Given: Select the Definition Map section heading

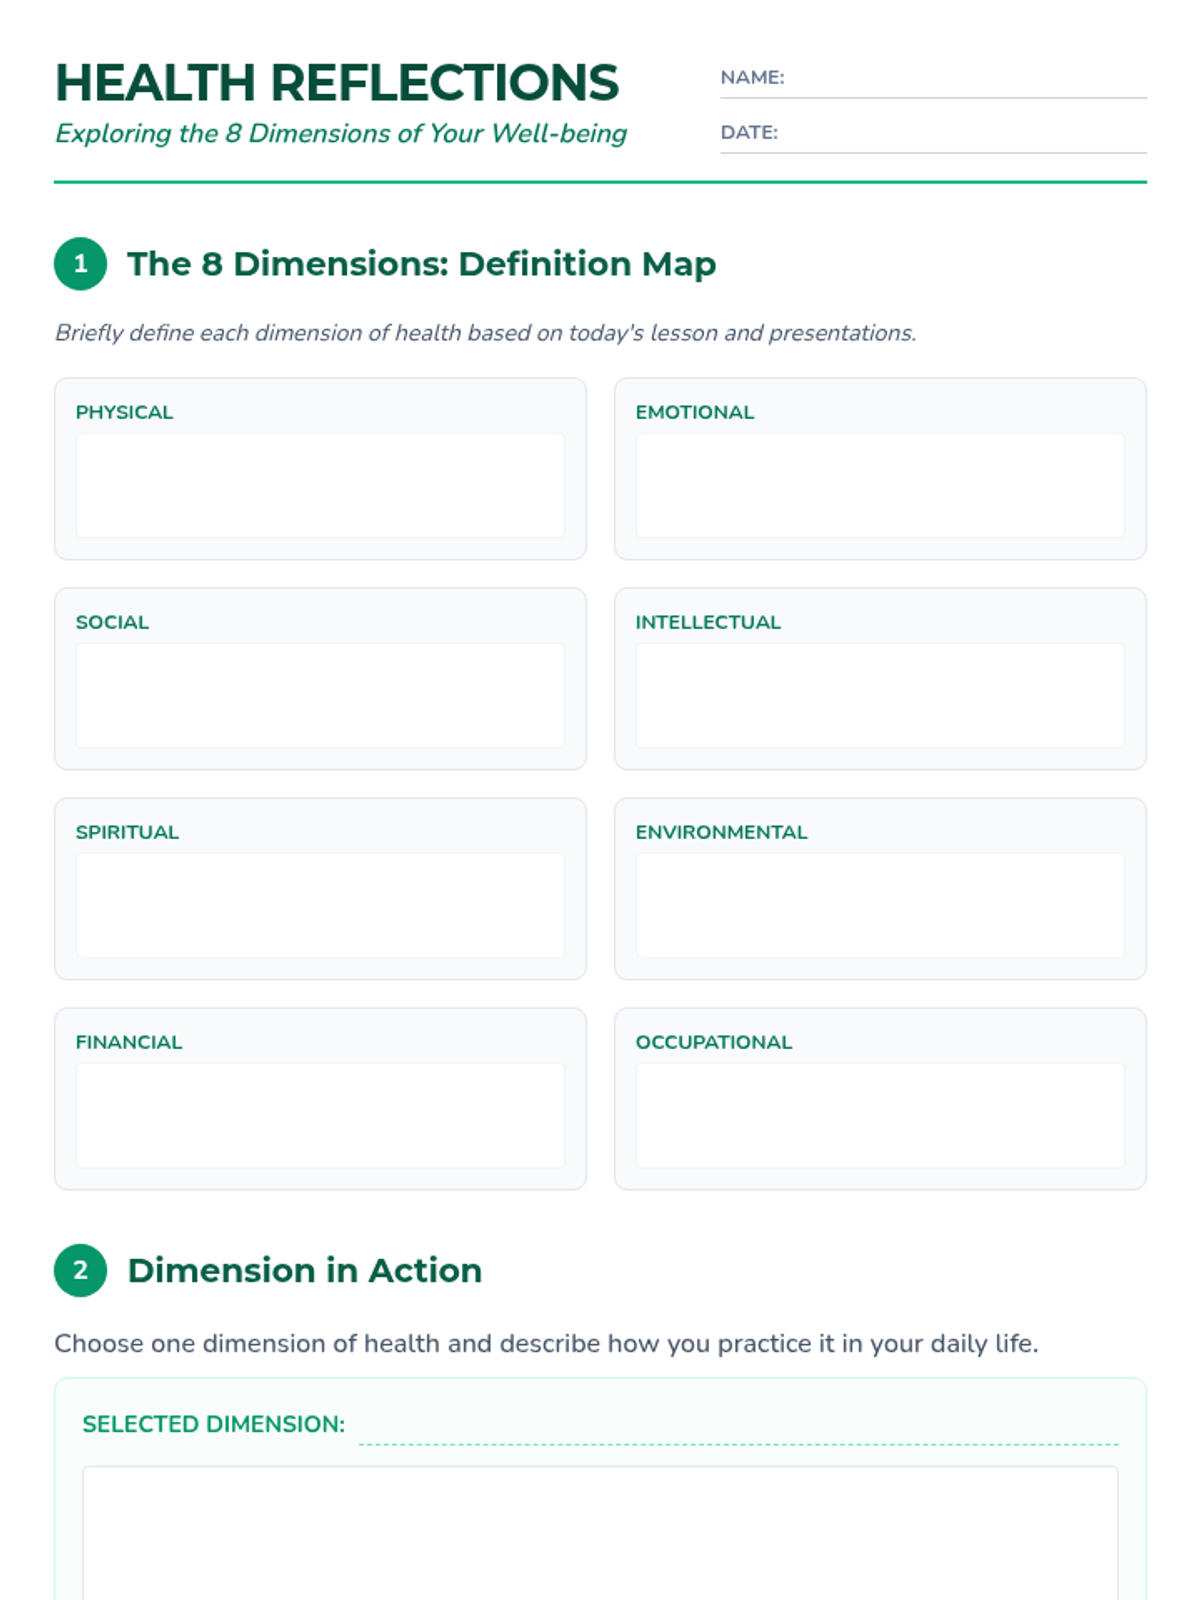Looking at the screenshot, I should point(421,264).
